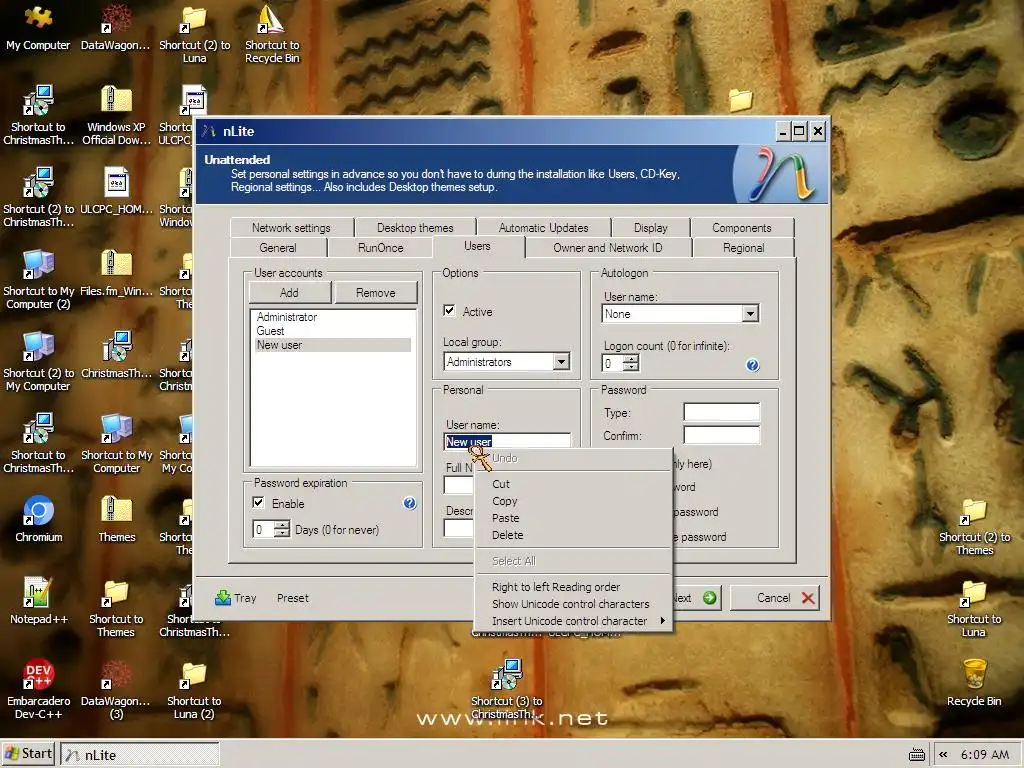1024x768 pixels.
Task: Switch to Owner and Network ID tab
Action: click(x=607, y=248)
